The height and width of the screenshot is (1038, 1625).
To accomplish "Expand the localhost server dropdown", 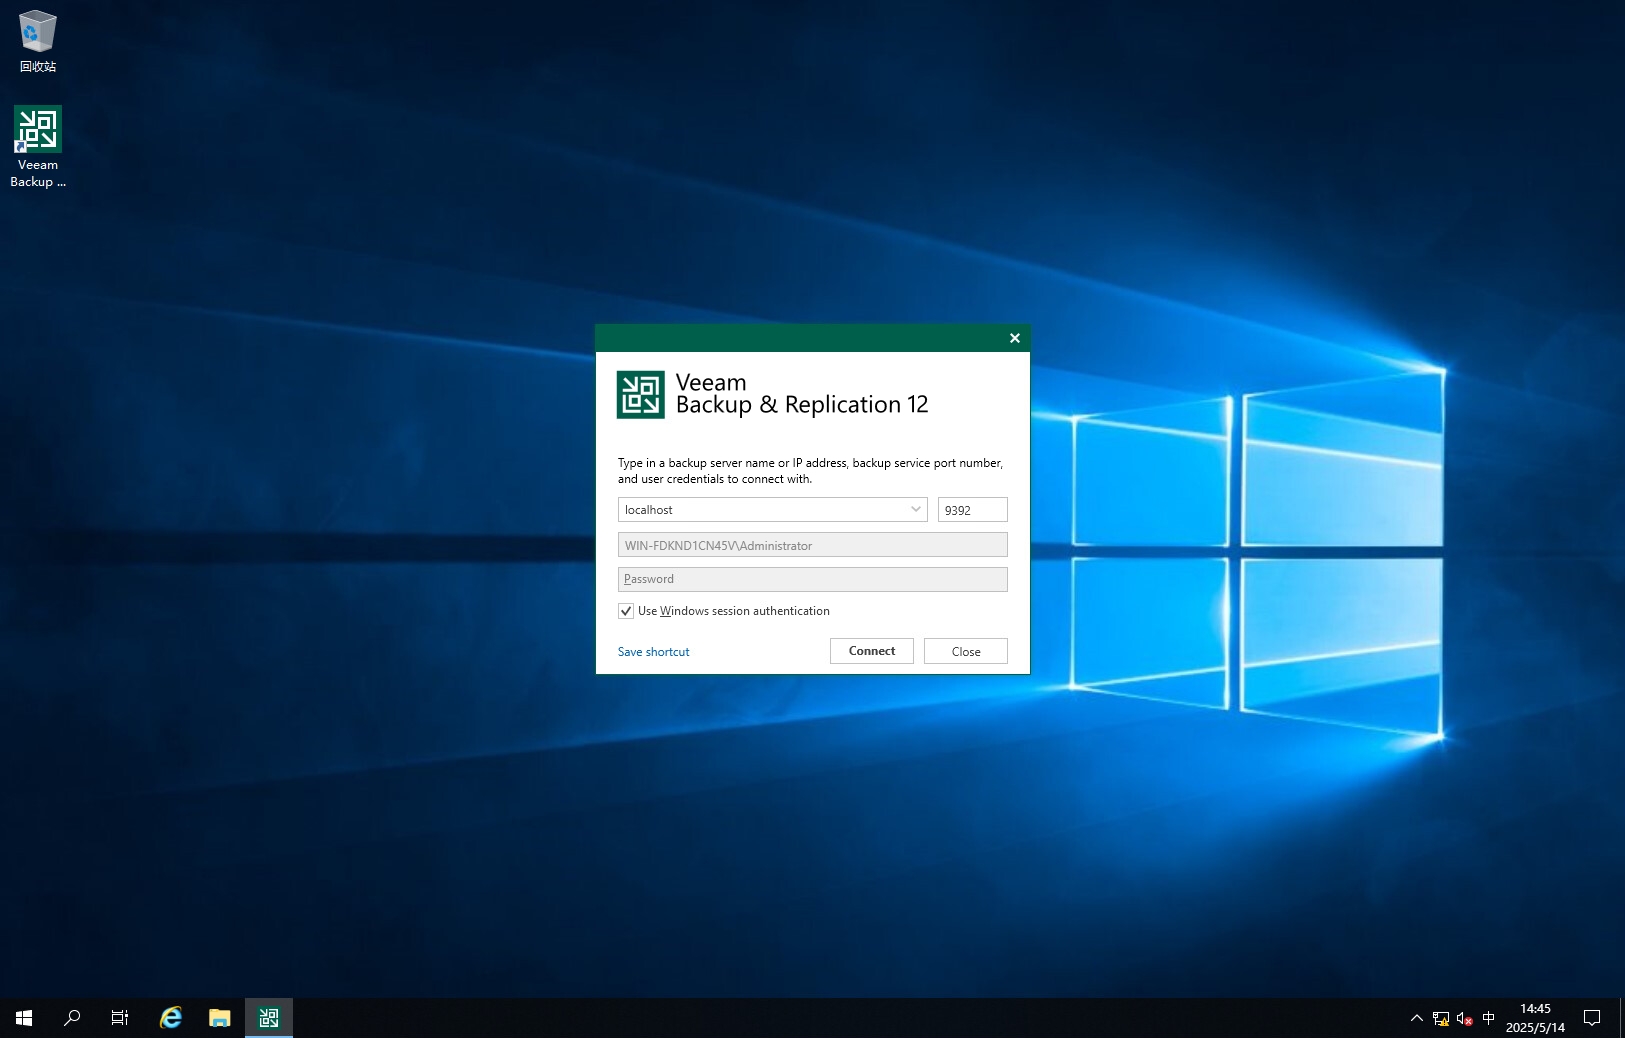I will [x=915, y=510].
